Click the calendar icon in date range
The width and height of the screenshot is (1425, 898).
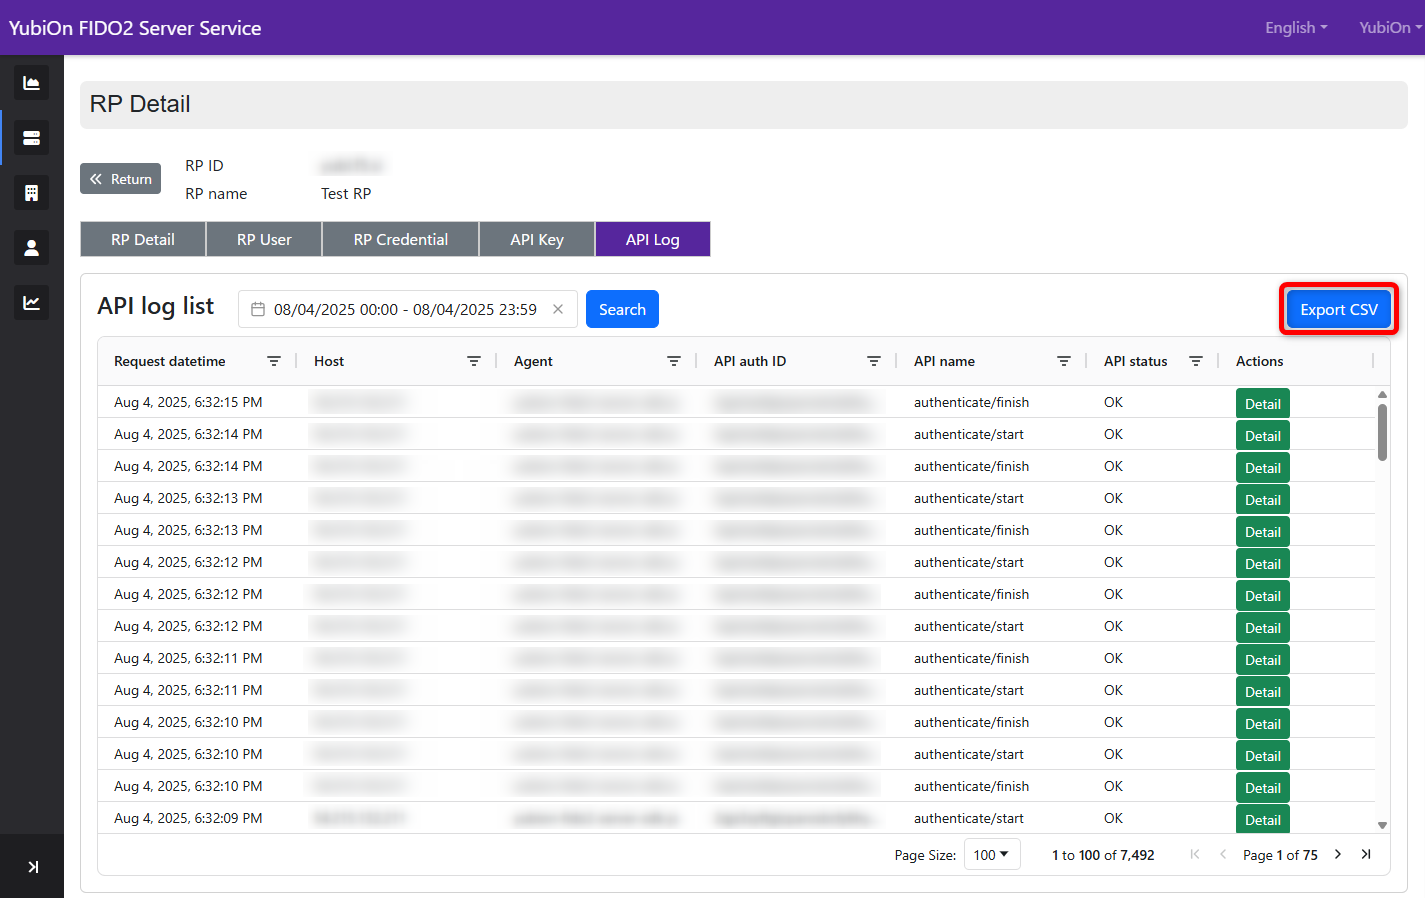[x=258, y=310]
